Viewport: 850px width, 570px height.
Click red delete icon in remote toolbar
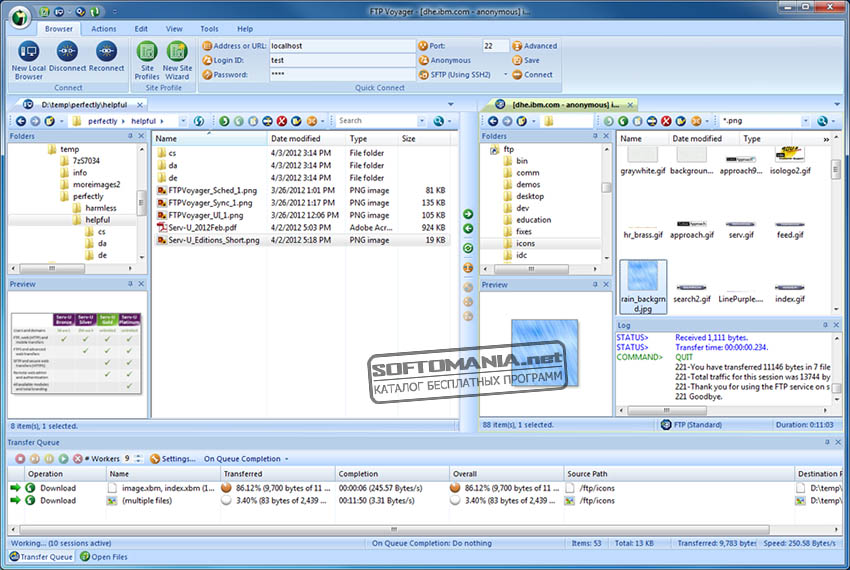[666, 121]
